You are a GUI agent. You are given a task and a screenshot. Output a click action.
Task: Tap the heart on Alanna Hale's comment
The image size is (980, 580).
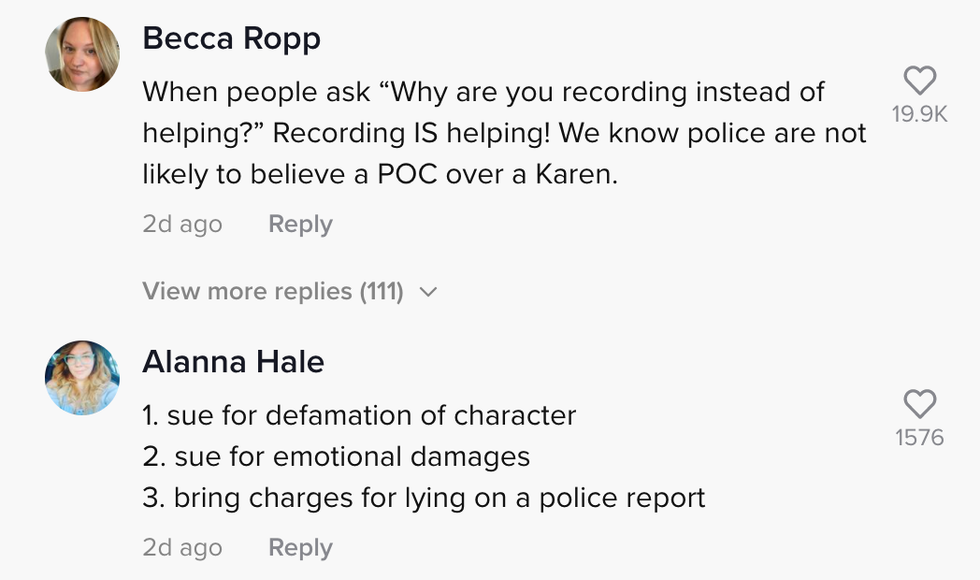coord(919,404)
